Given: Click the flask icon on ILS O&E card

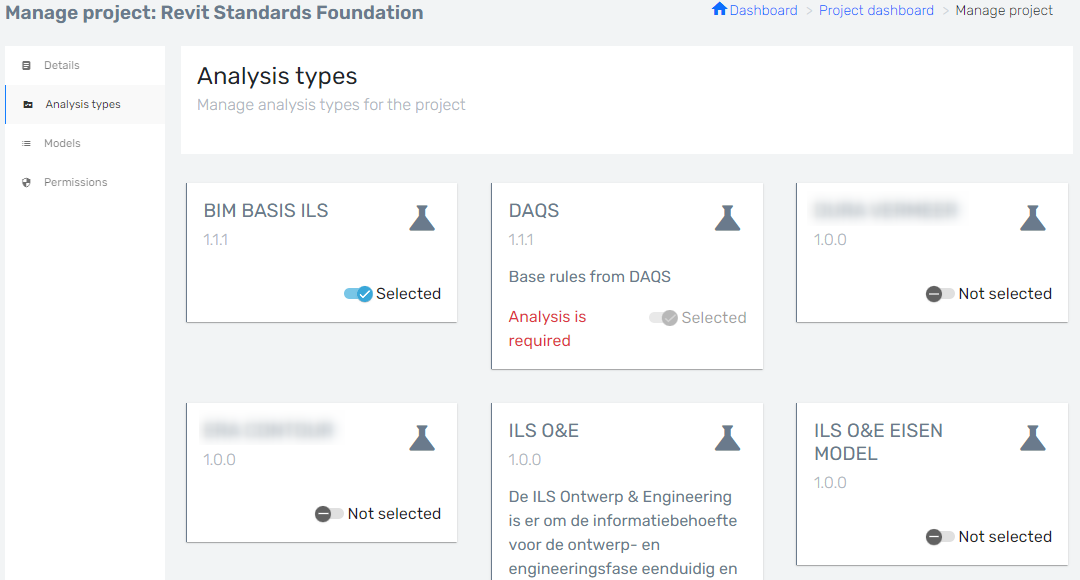Looking at the screenshot, I should (727, 436).
